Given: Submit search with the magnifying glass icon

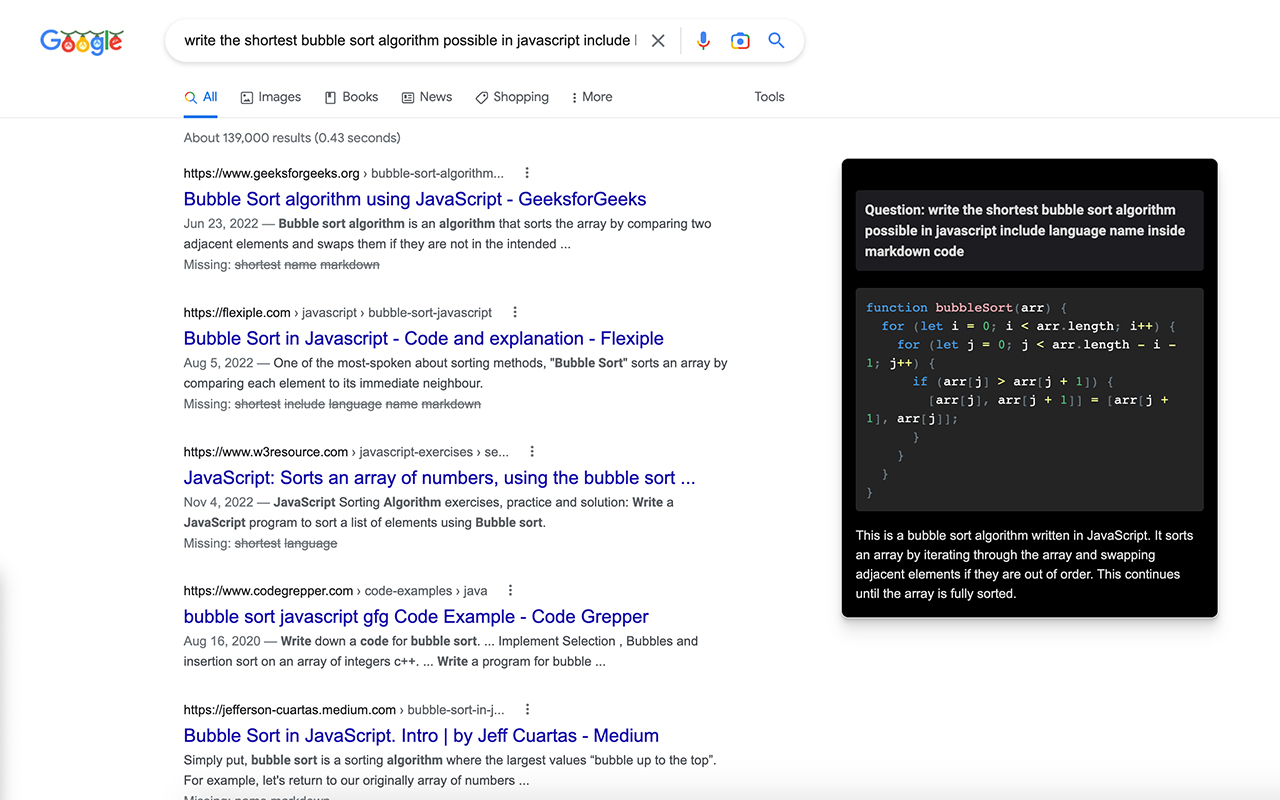Looking at the screenshot, I should (776, 41).
